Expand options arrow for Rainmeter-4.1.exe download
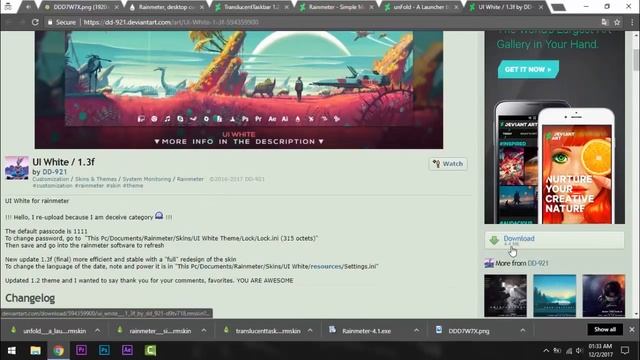The height and width of the screenshot is (360, 640). pyautogui.click(x=416, y=331)
